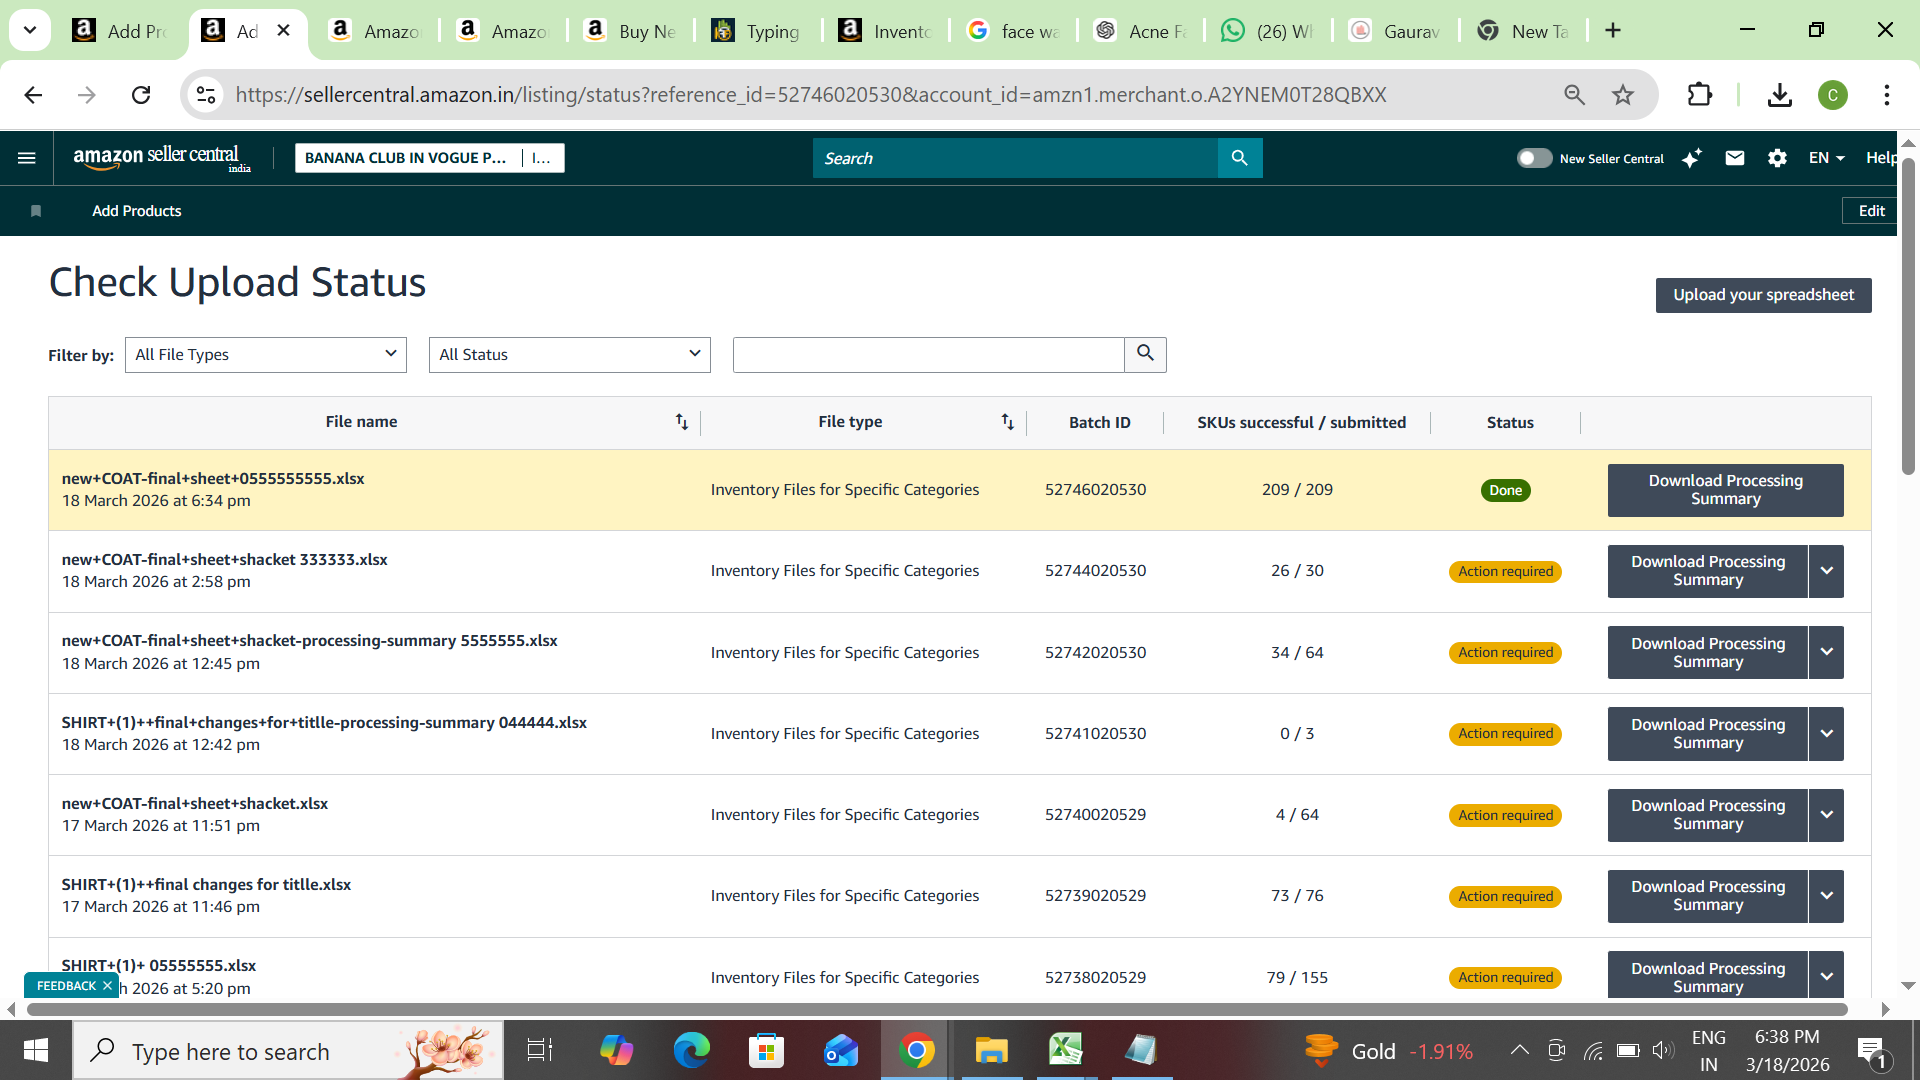Viewport: 1920px width, 1080px height.
Task: Click the Seller Central search magnifier icon
Action: 1239,158
